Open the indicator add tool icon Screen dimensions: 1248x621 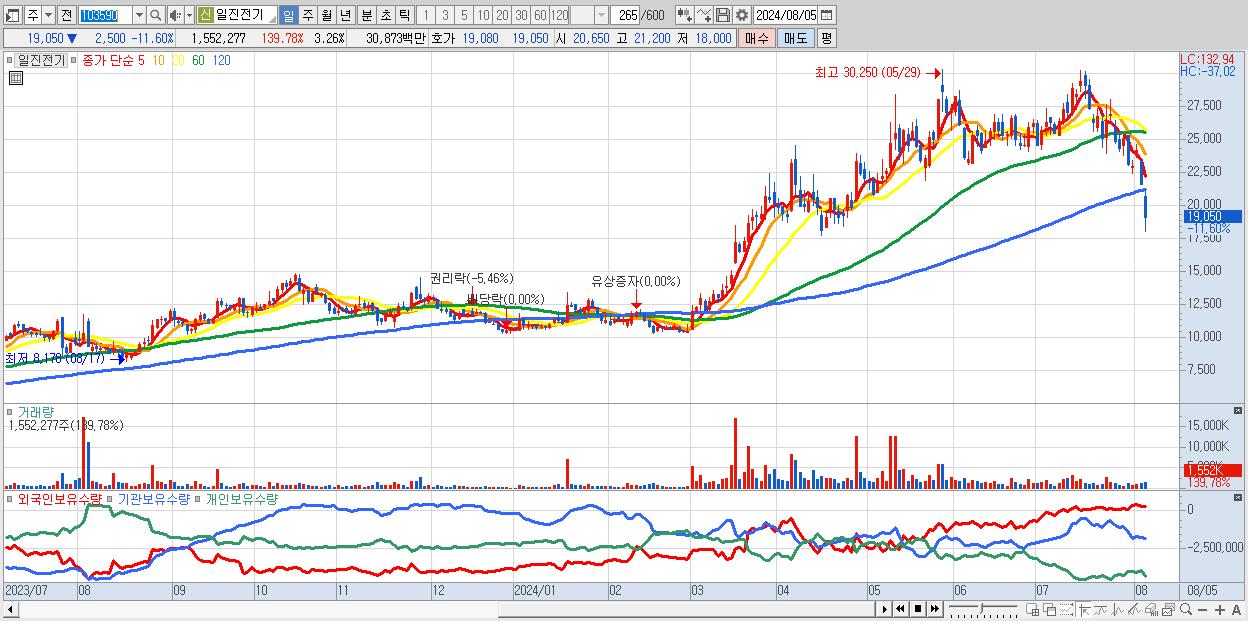[685, 15]
